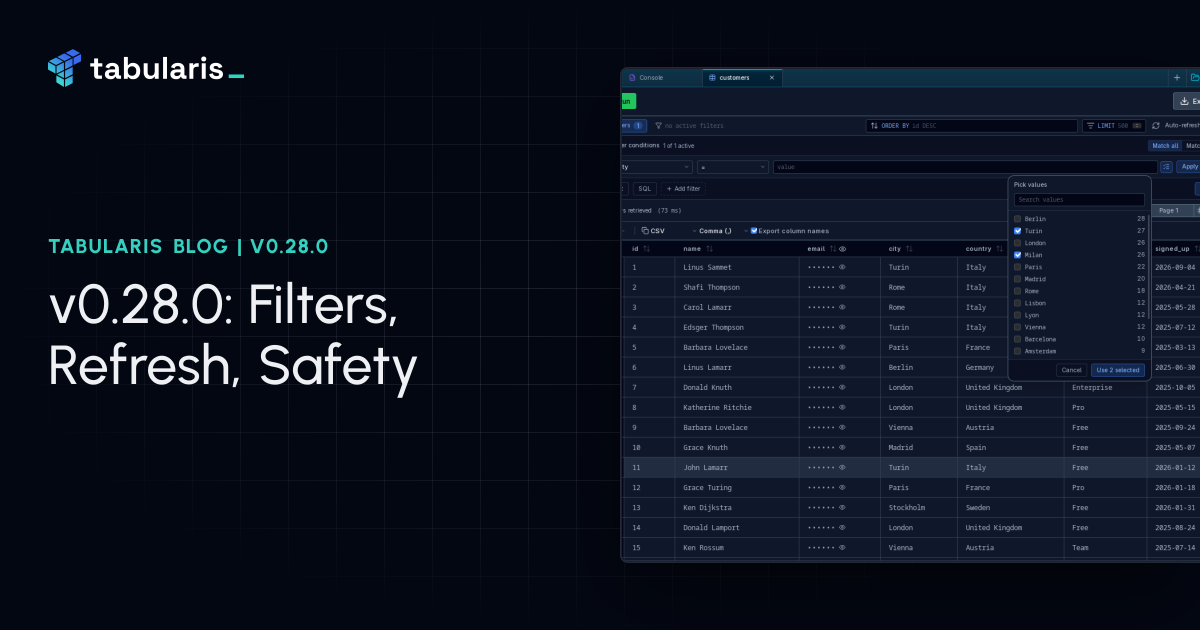
Task: Uncheck the Milan value checkbox
Action: pyautogui.click(x=1018, y=255)
